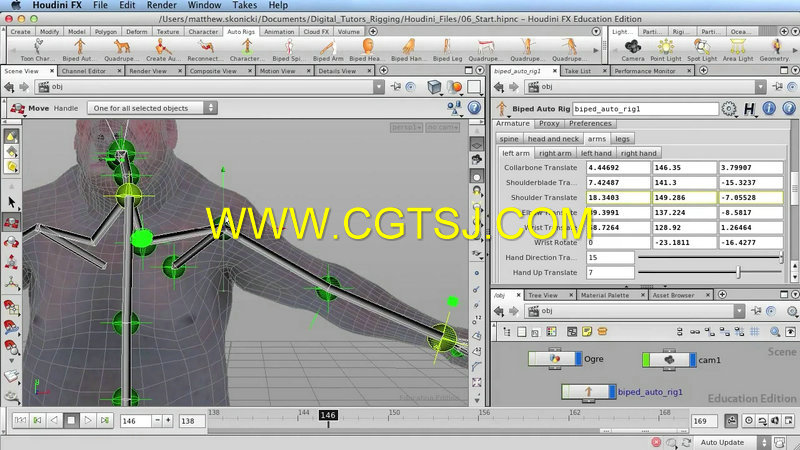The width and height of the screenshot is (800, 450).
Task: Add a new tab to Scene View pane
Action: pos(383,70)
